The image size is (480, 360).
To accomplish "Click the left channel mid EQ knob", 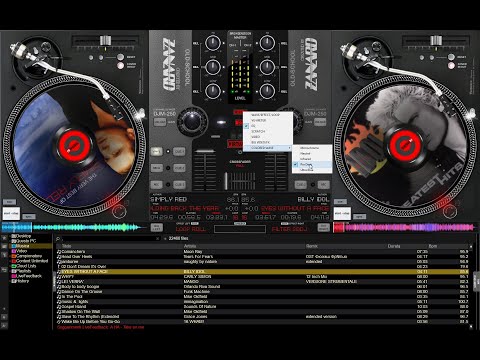I will [x=212, y=67].
